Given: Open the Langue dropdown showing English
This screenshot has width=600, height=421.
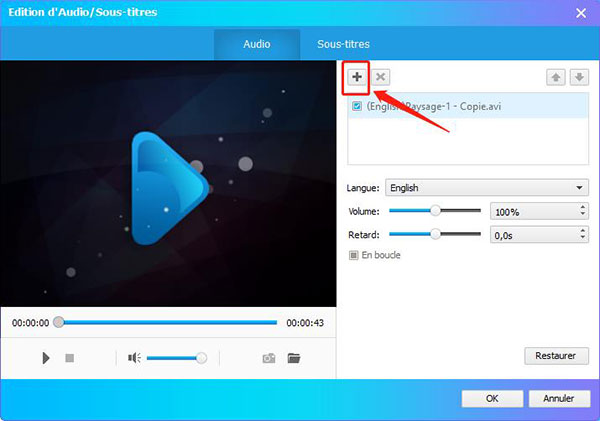Looking at the screenshot, I should pyautogui.click(x=487, y=188).
